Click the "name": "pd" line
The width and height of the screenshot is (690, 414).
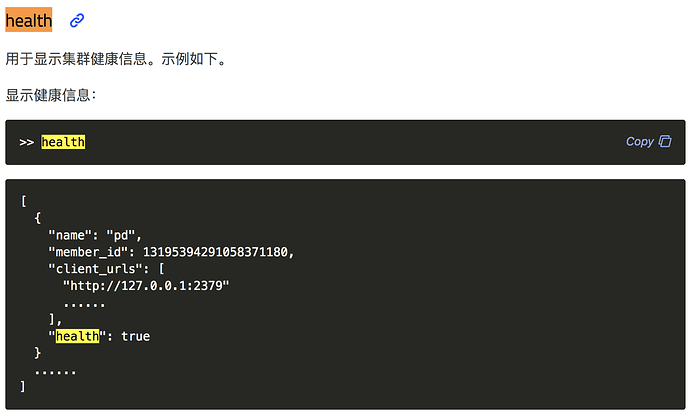(x=95, y=234)
